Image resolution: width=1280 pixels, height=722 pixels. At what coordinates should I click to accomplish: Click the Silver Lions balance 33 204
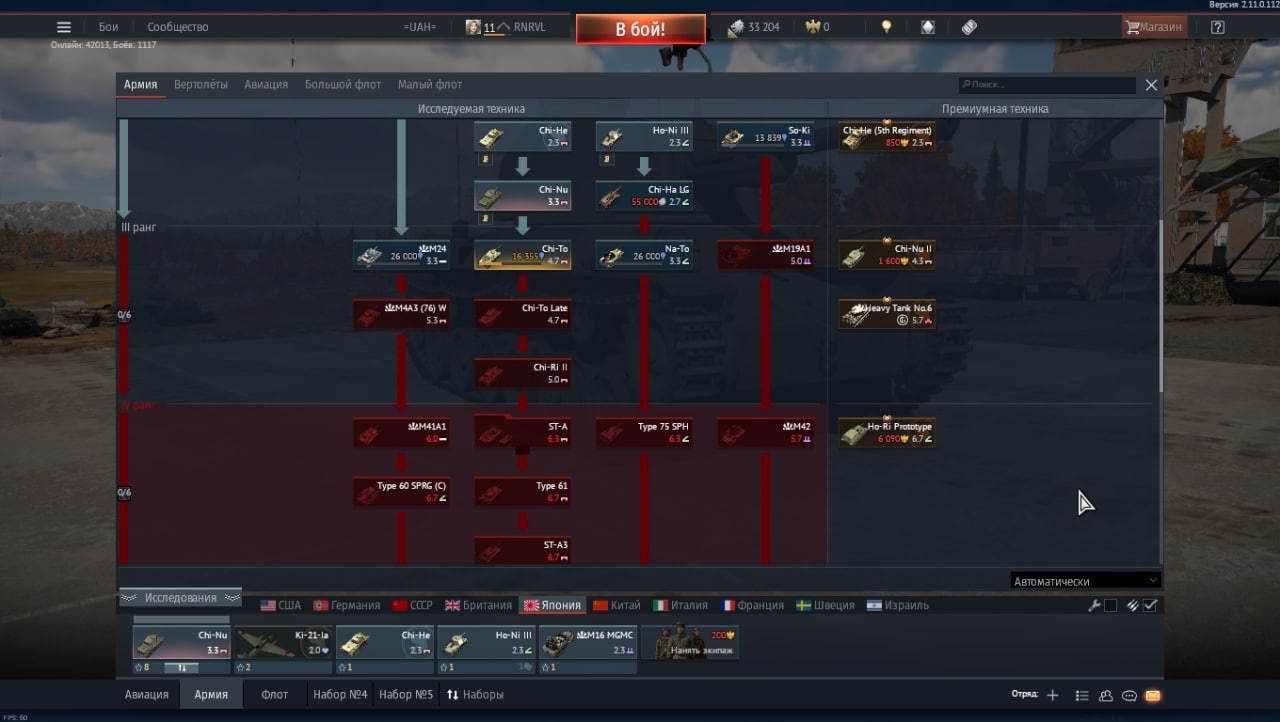point(754,27)
